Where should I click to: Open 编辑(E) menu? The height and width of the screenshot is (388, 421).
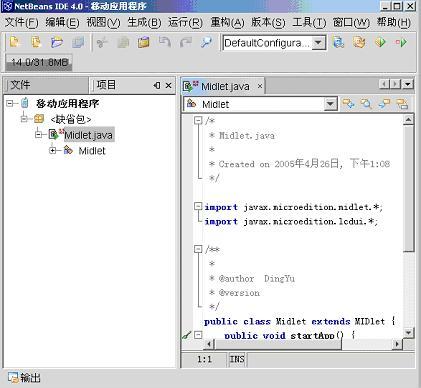[62, 22]
